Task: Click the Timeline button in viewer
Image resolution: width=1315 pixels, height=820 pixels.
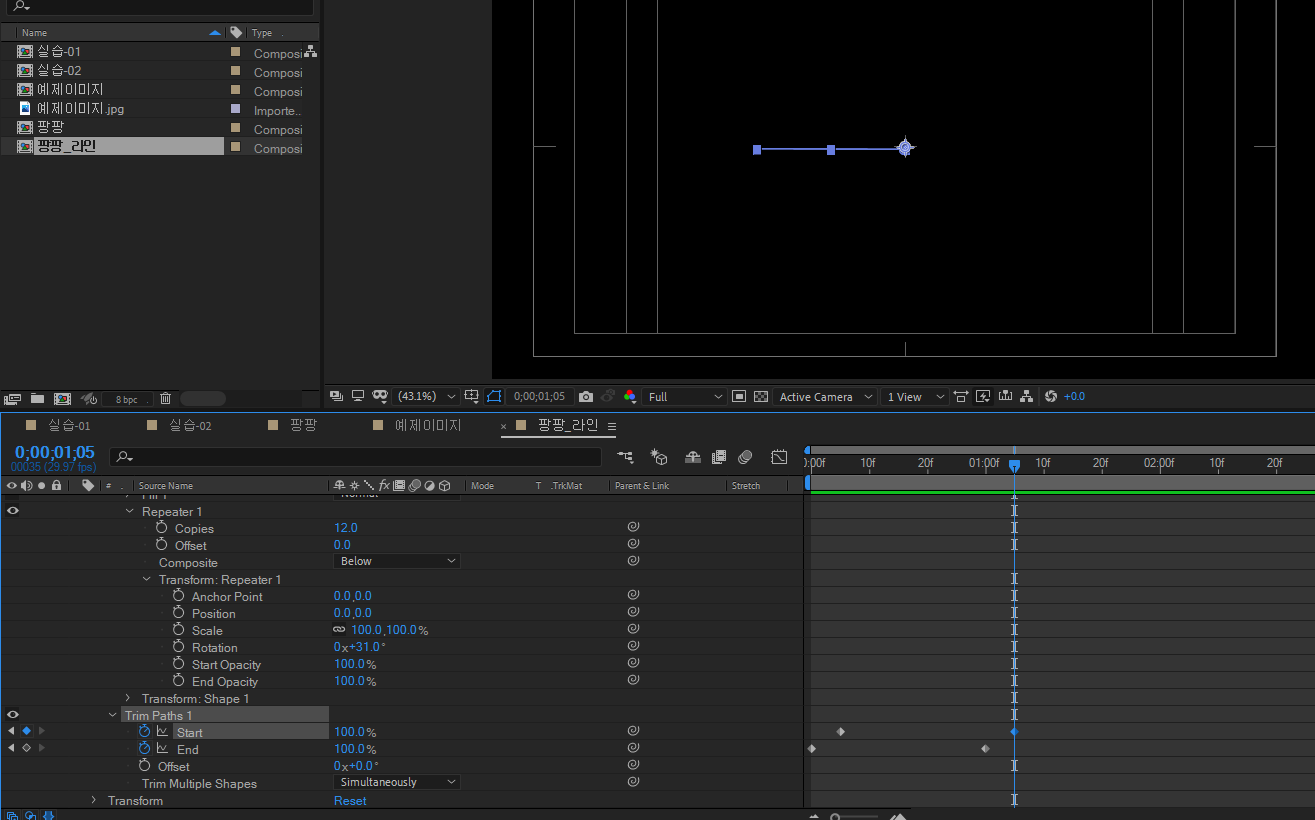Action: point(1005,396)
